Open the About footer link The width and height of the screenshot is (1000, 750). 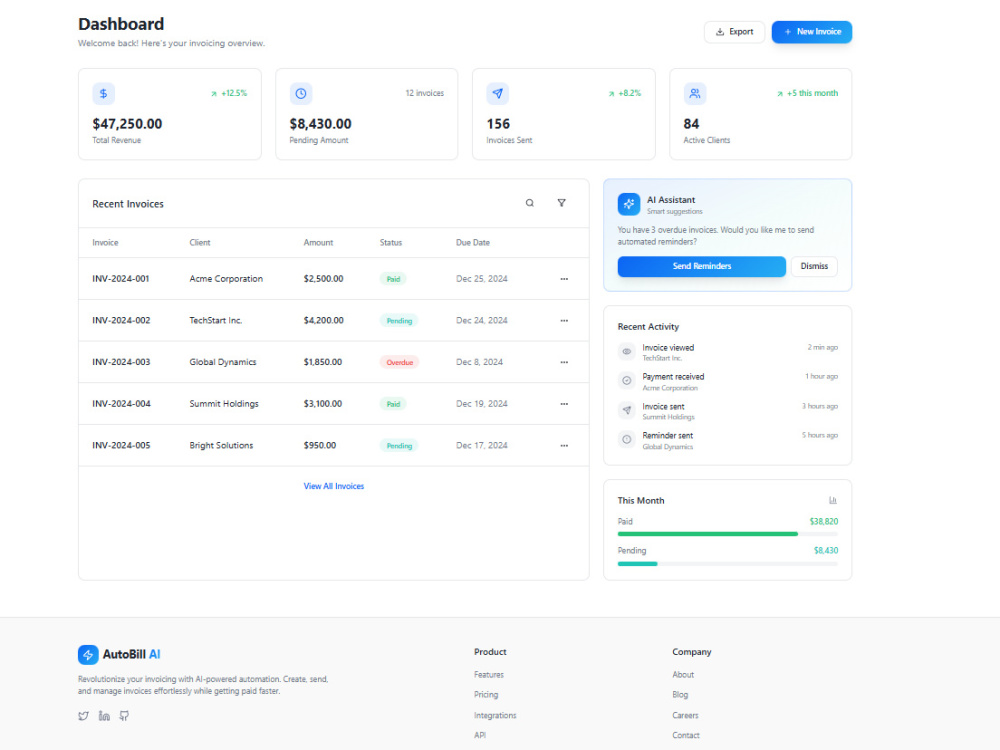683,675
